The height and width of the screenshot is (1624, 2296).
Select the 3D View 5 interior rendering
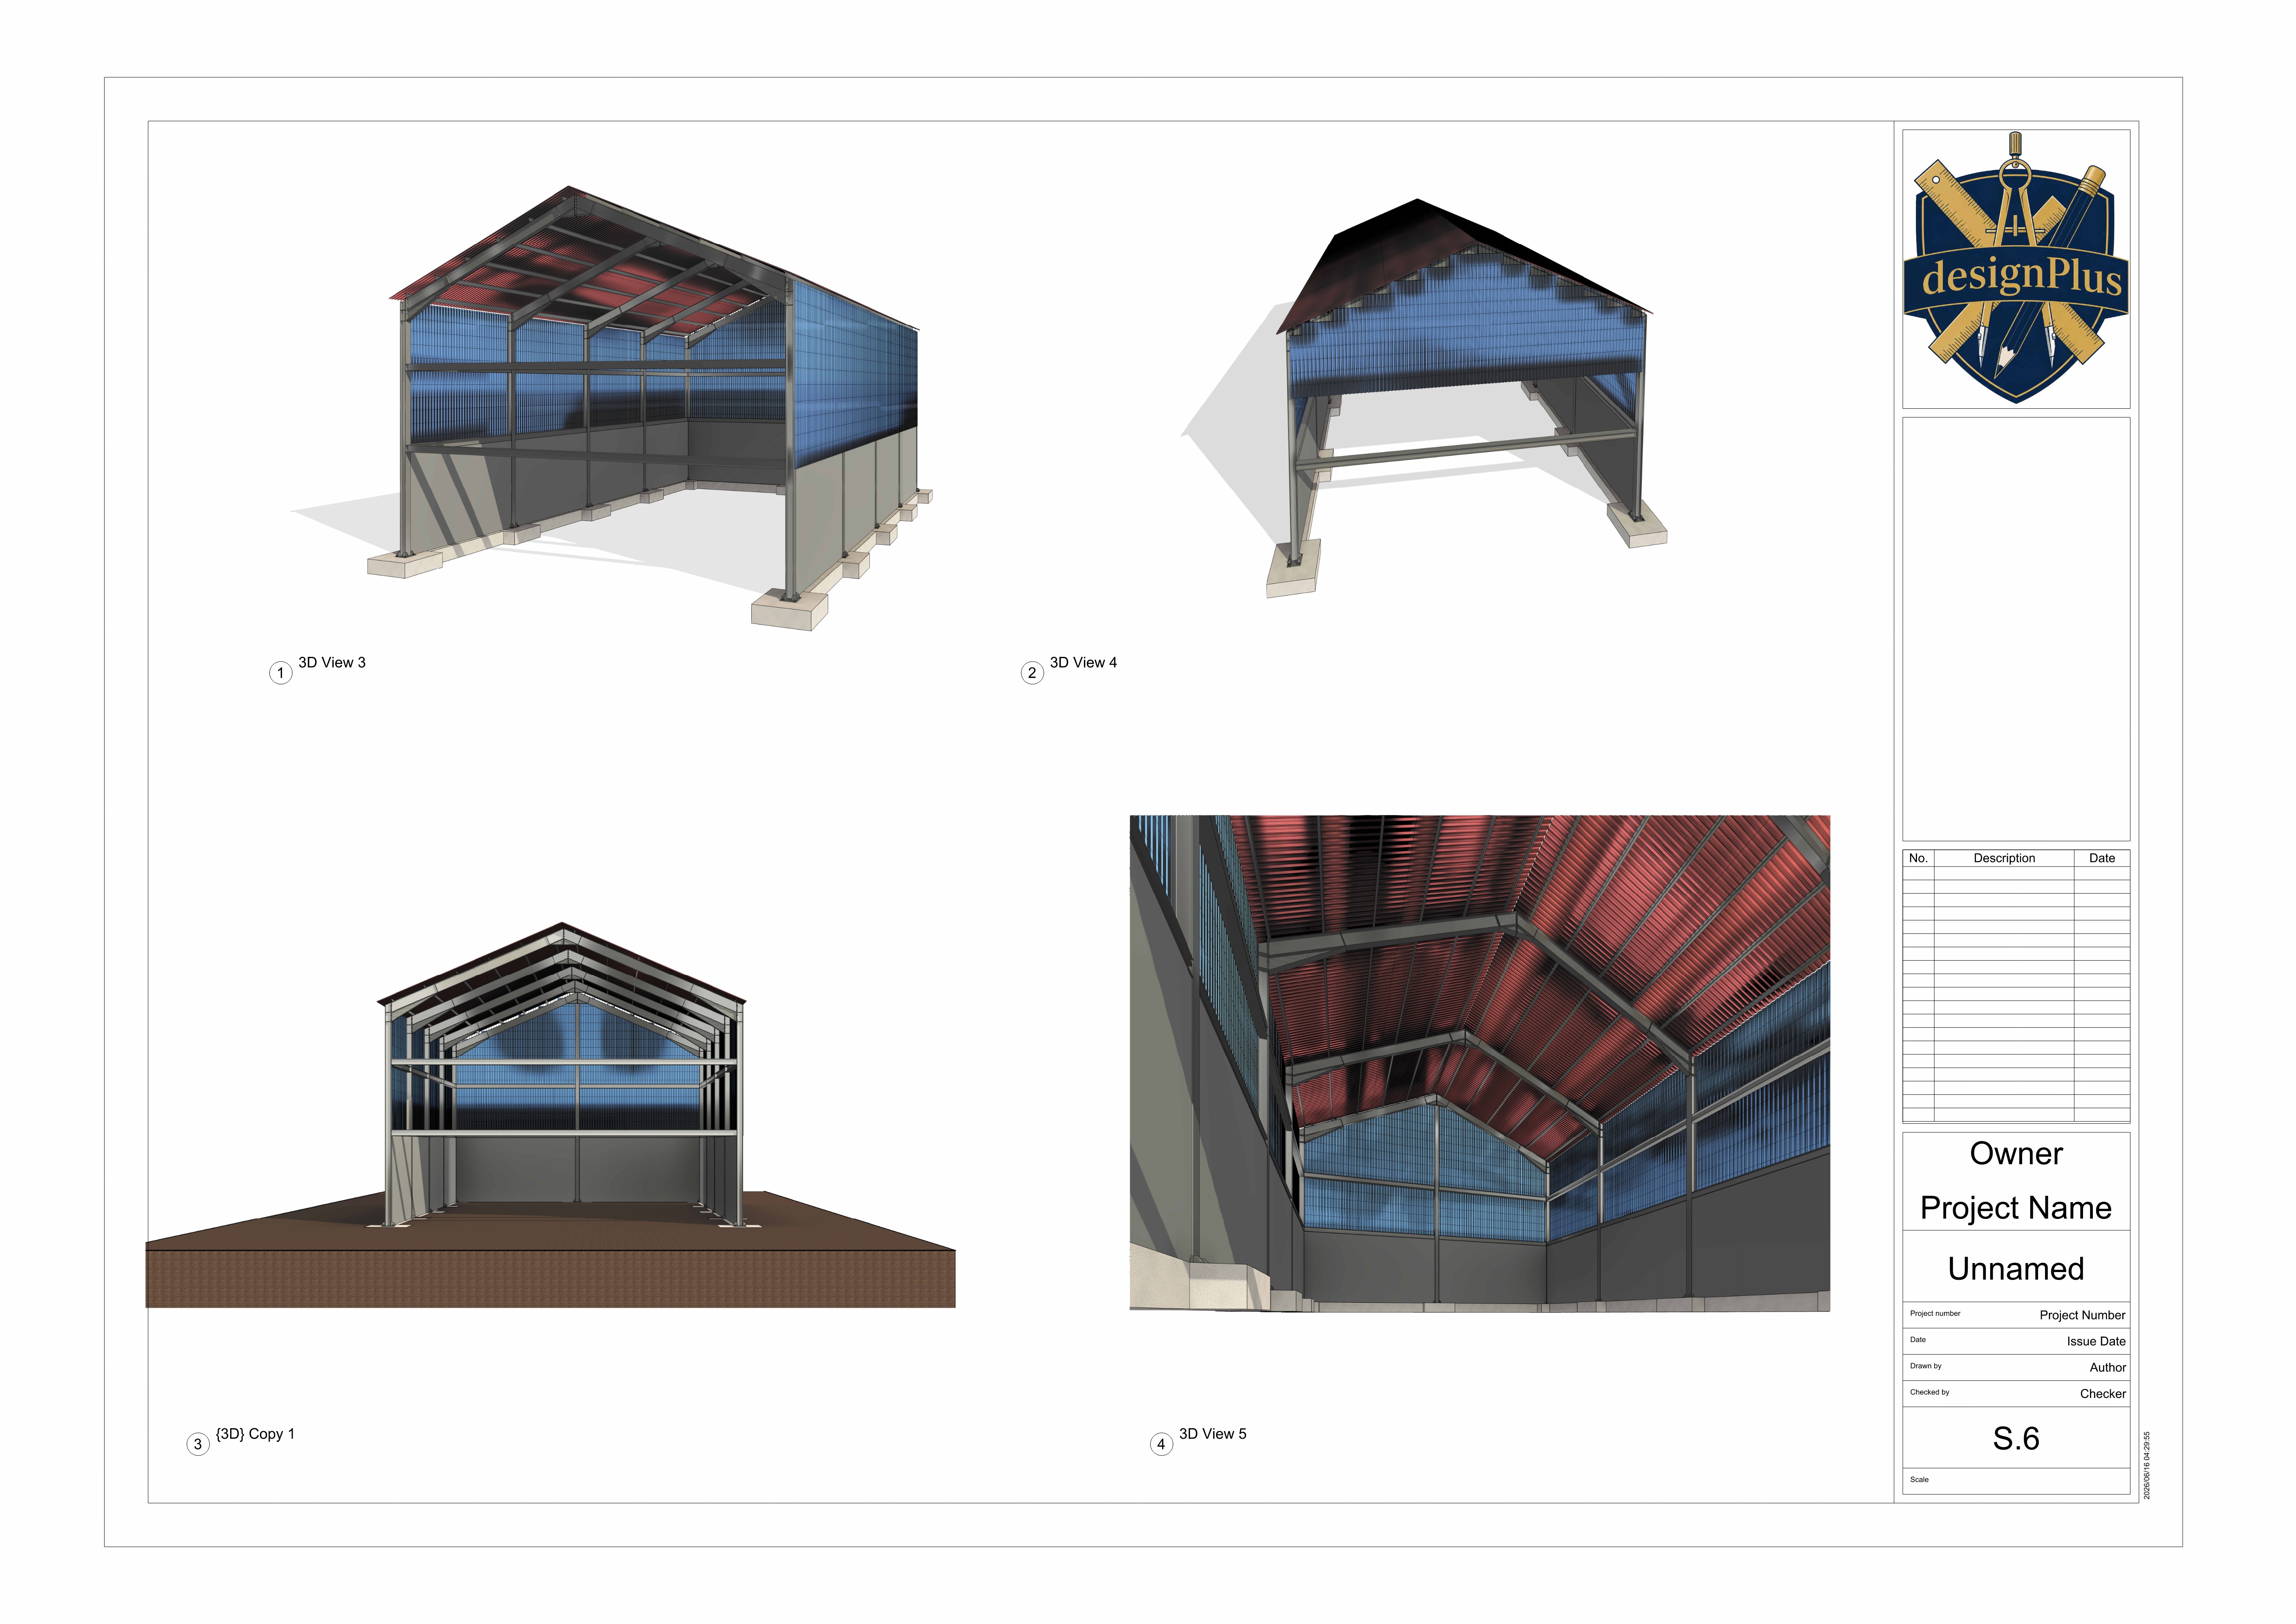coord(1480,1063)
